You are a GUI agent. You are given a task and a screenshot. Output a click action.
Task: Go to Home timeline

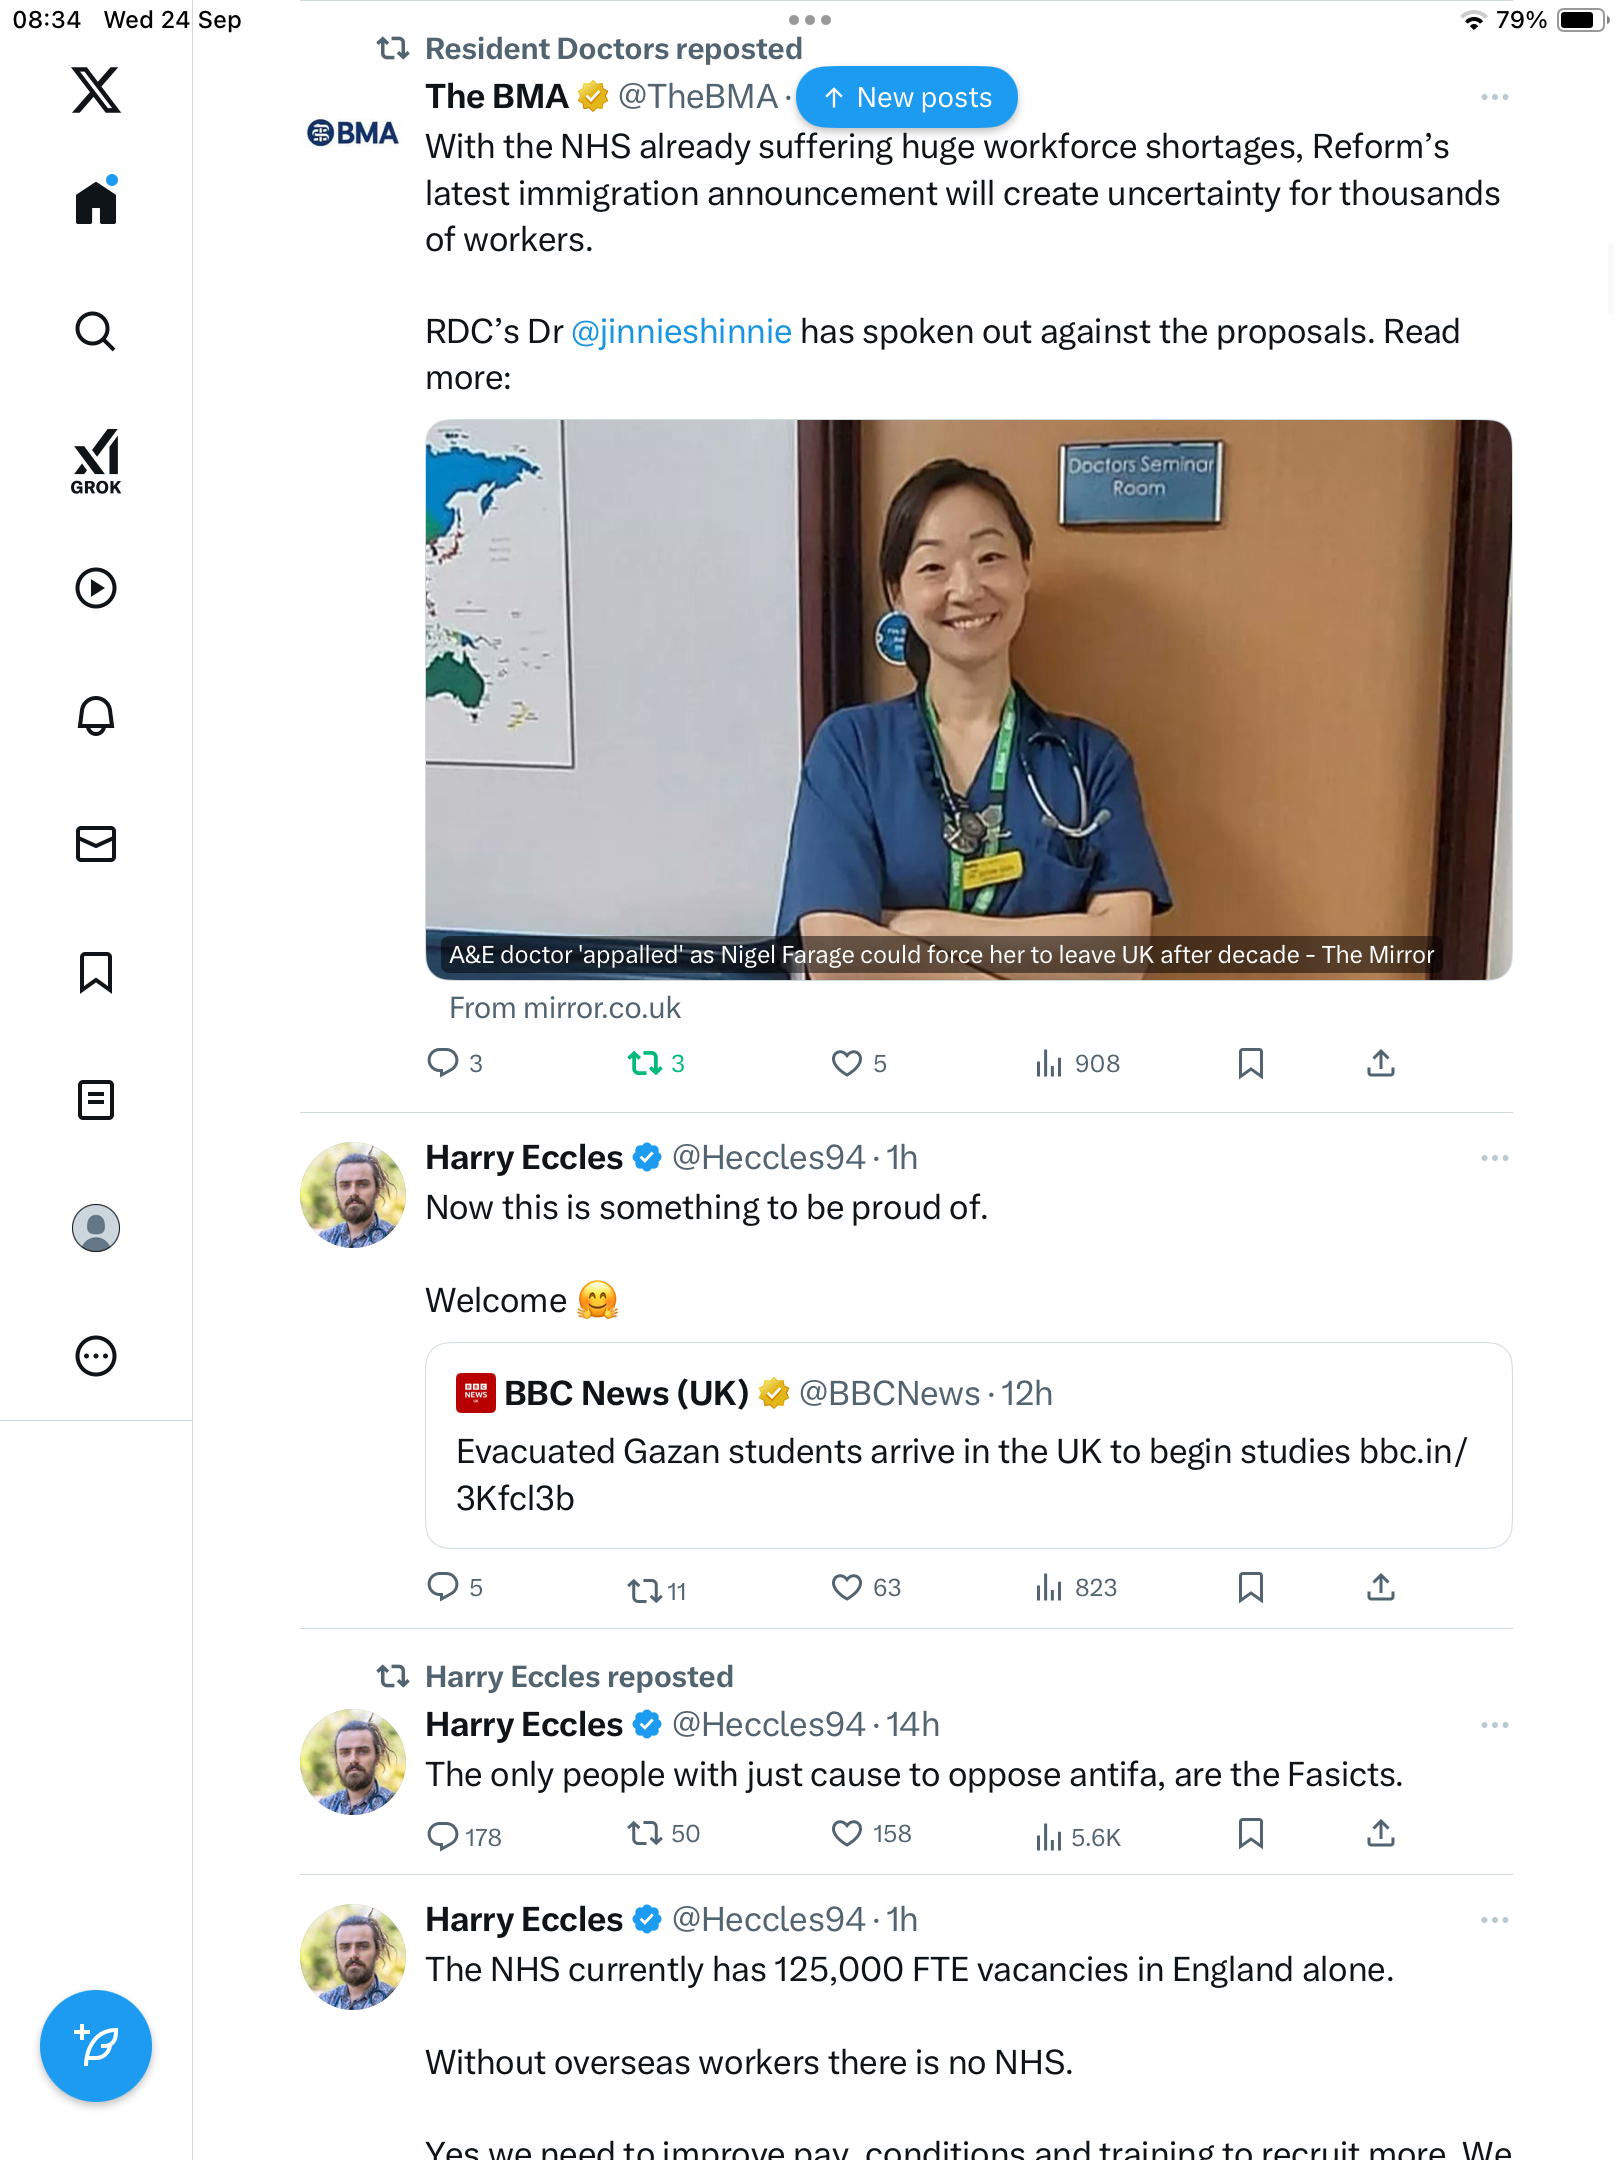[96, 203]
